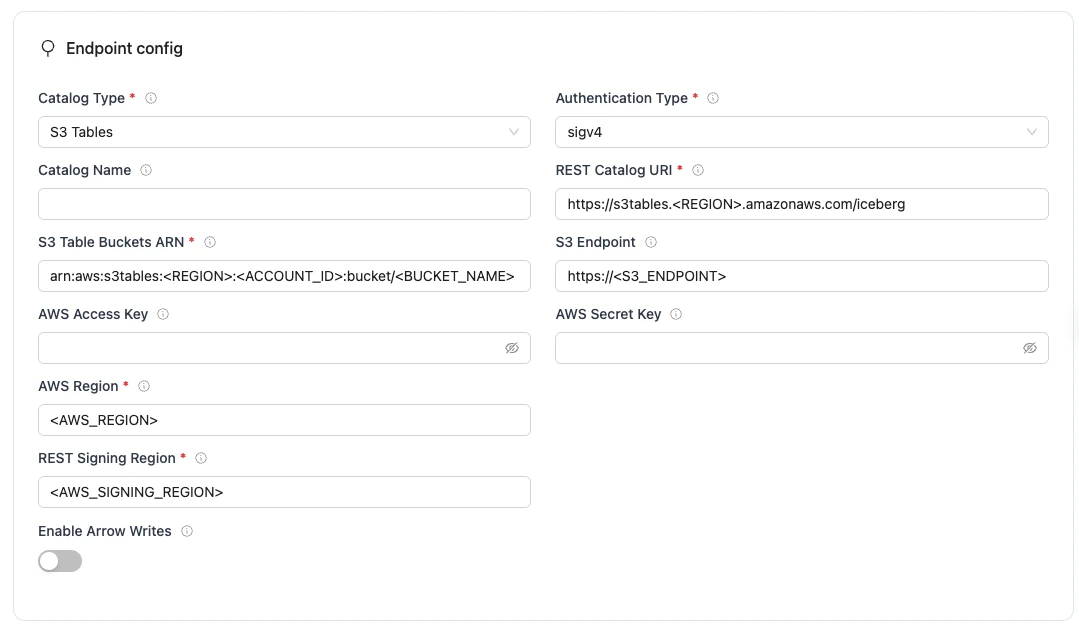Click the REST Signing Region label
The height and width of the screenshot is (638, 1079).
107,458
